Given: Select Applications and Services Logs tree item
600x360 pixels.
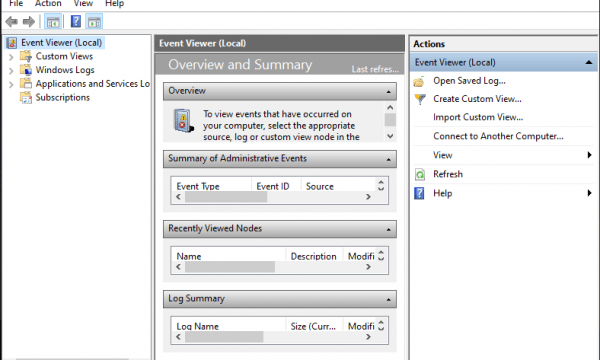Looking at the screenshot, I should tap(93, 84).
